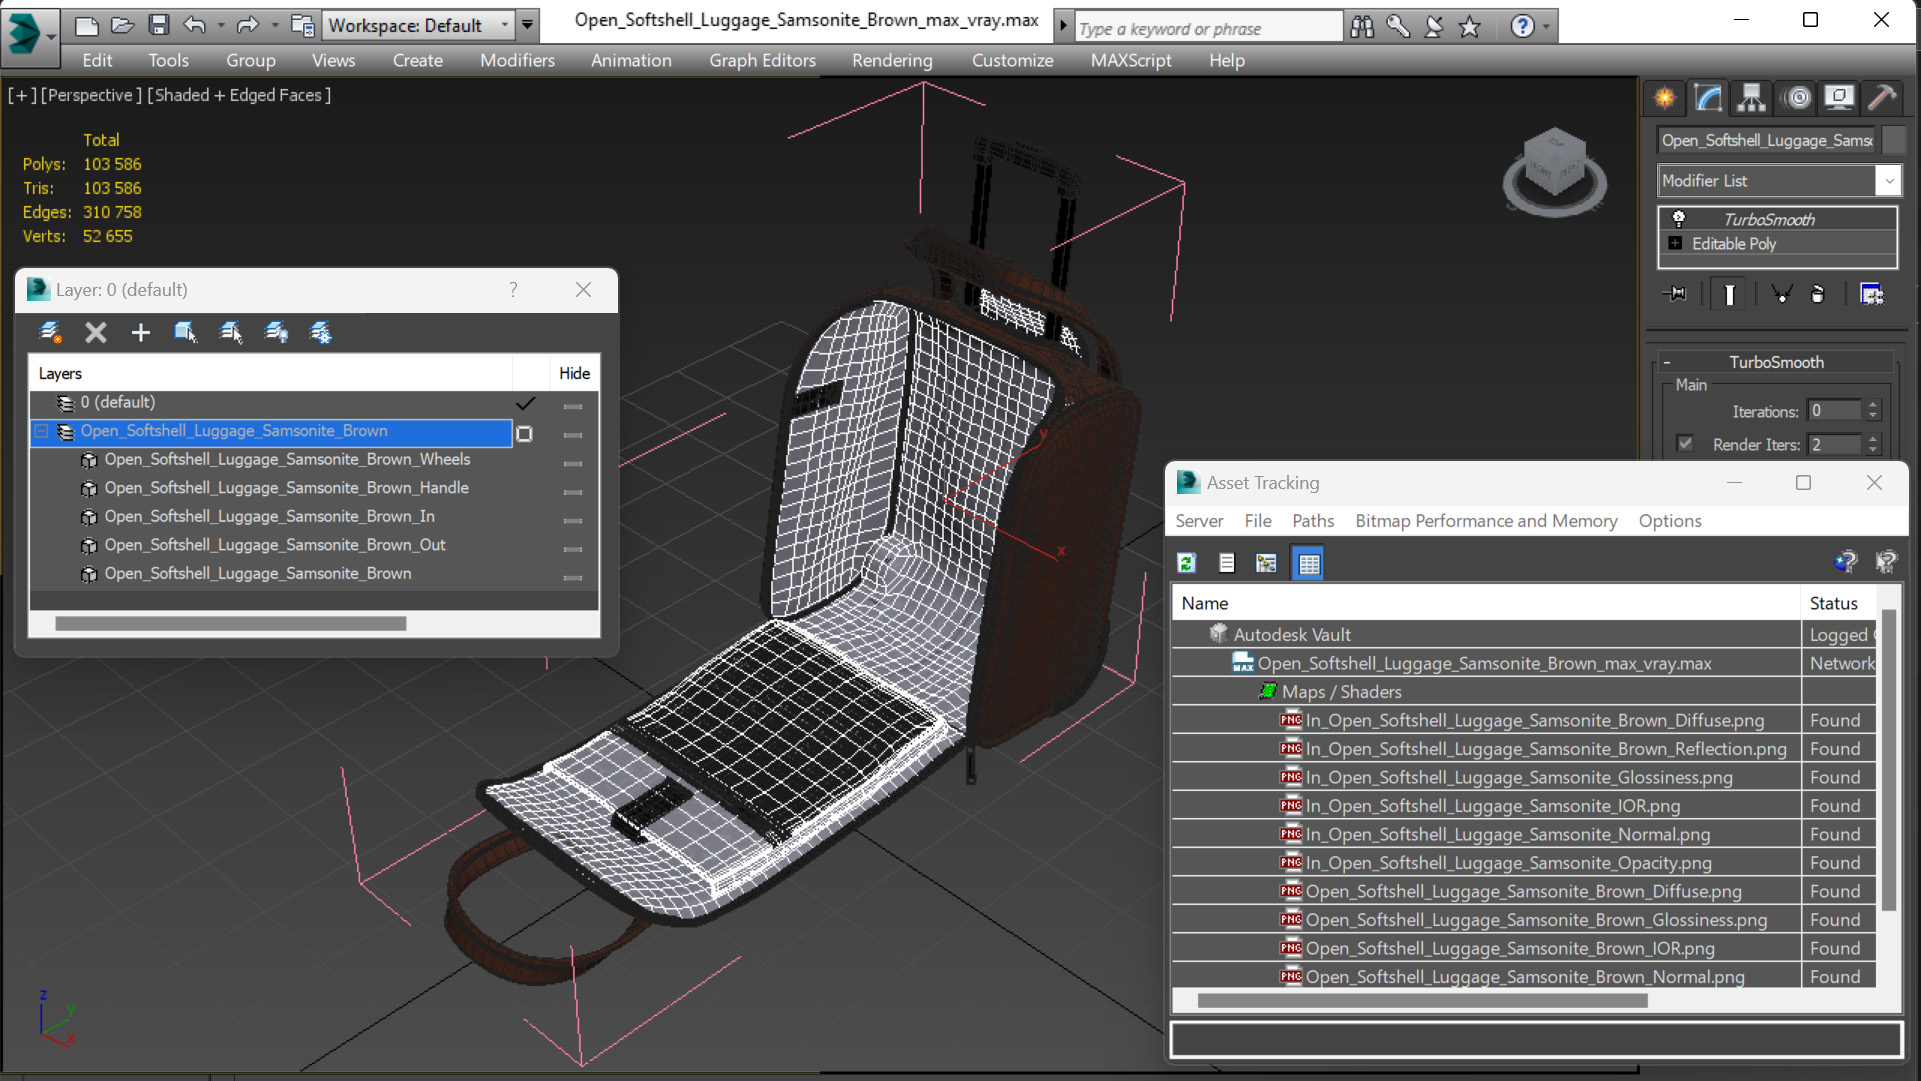The width and height of the screenshot is (1921, 1081).
Task: Collapse the Open_Softshell_Luggage_Samsonite_Brown layer tree
Action: (42, 431)
